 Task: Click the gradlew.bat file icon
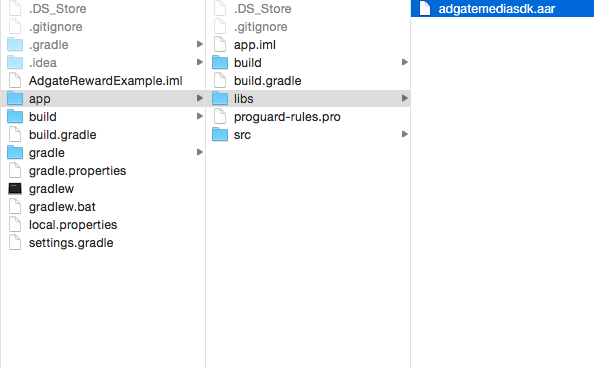(x=15, y=207)
